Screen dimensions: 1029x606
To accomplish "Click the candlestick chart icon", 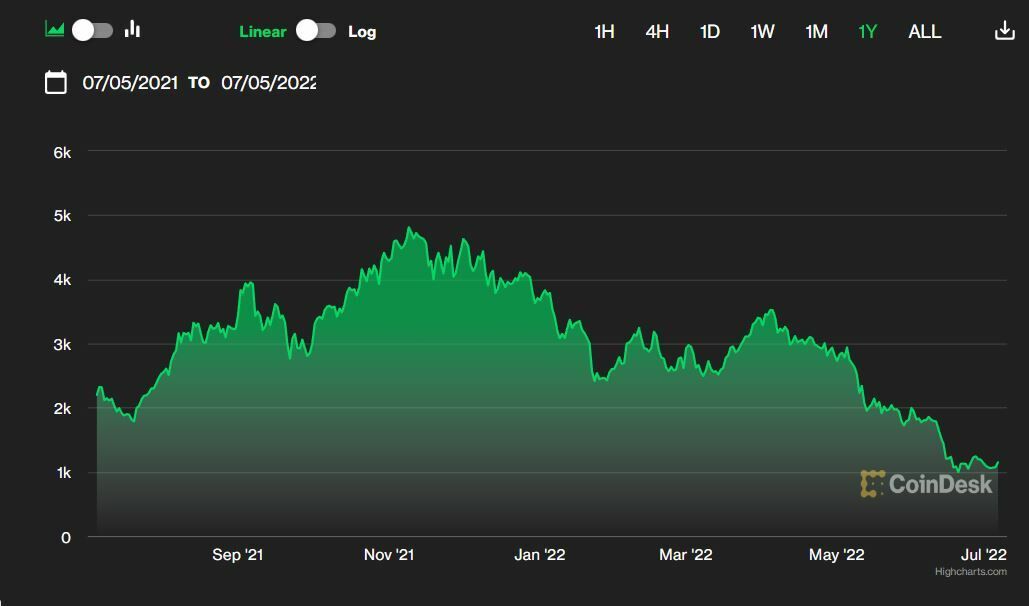I will click(132, 30).
